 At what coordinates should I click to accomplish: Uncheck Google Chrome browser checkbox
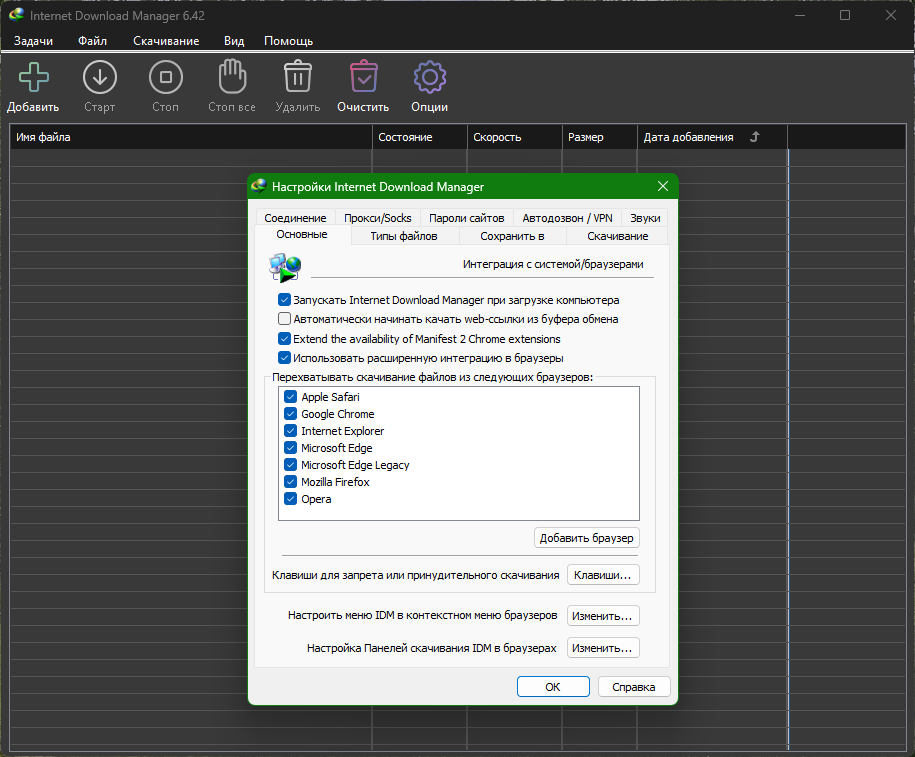coord(291,414)
